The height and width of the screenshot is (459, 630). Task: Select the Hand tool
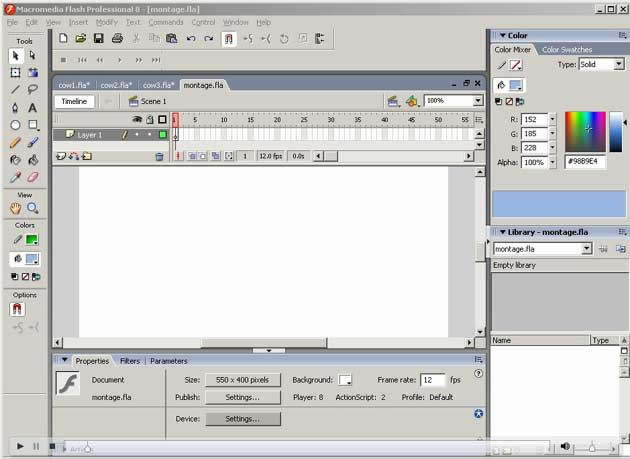(16, 208)
